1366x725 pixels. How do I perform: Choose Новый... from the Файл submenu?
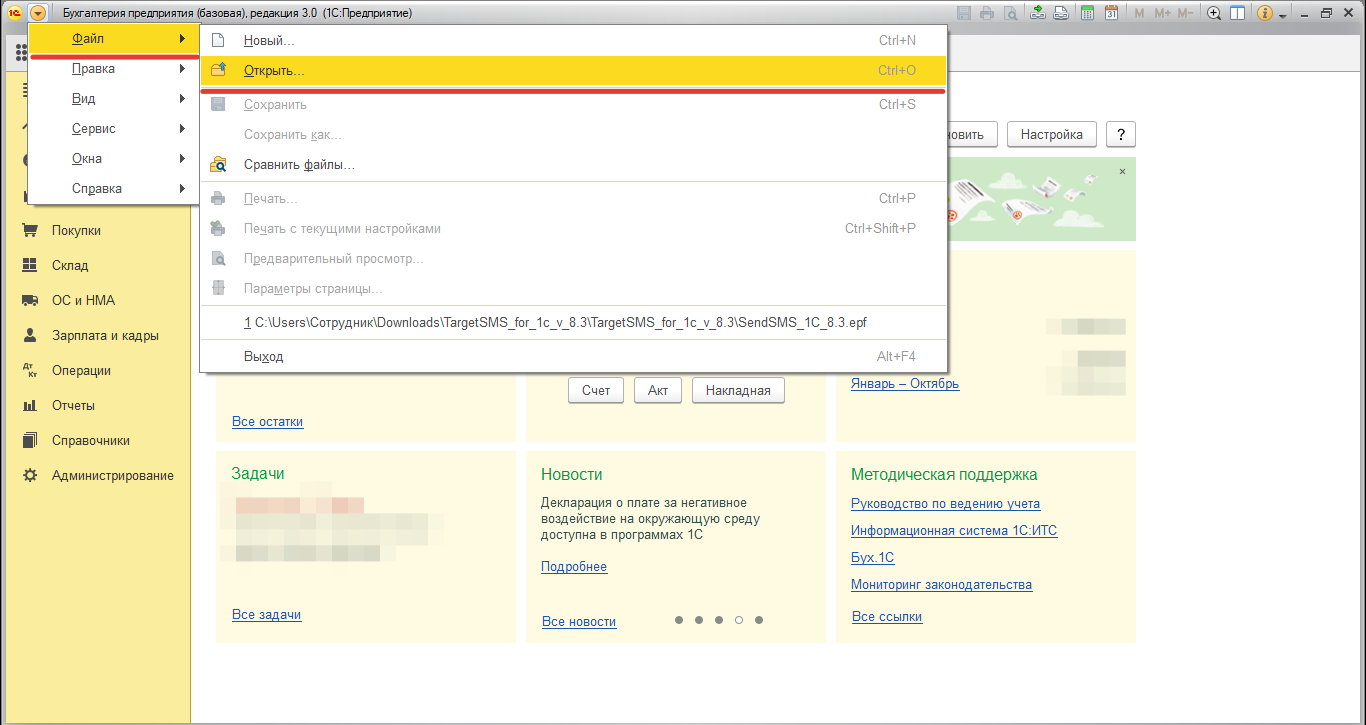pyautogui.click(x=573, y=41)
